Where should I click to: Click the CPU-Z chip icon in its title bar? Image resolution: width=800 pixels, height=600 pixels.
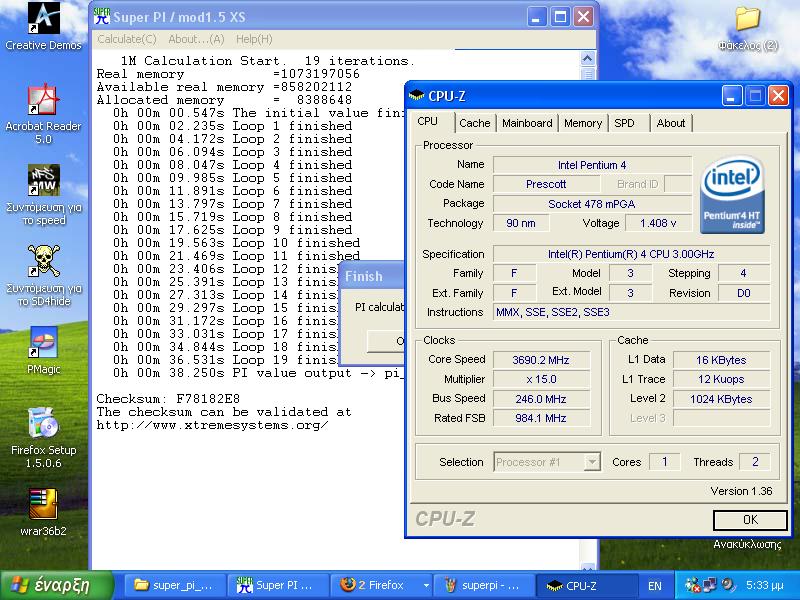(417, 95)
